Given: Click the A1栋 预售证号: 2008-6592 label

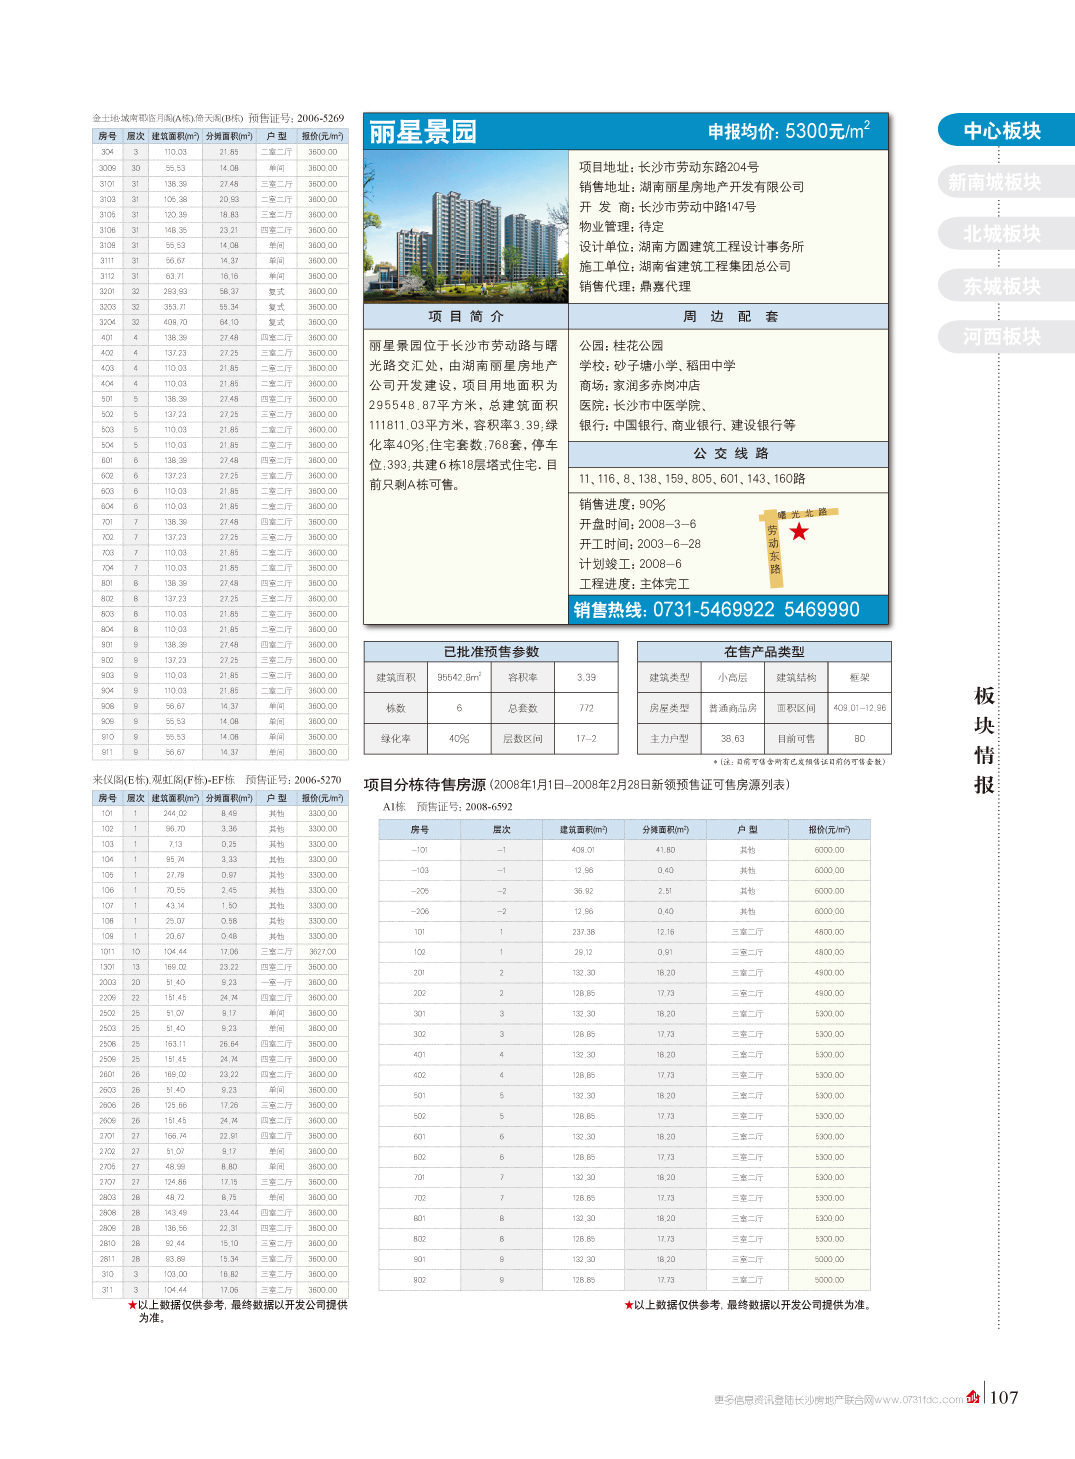Looking at the screenshot, I should (447, 807).
